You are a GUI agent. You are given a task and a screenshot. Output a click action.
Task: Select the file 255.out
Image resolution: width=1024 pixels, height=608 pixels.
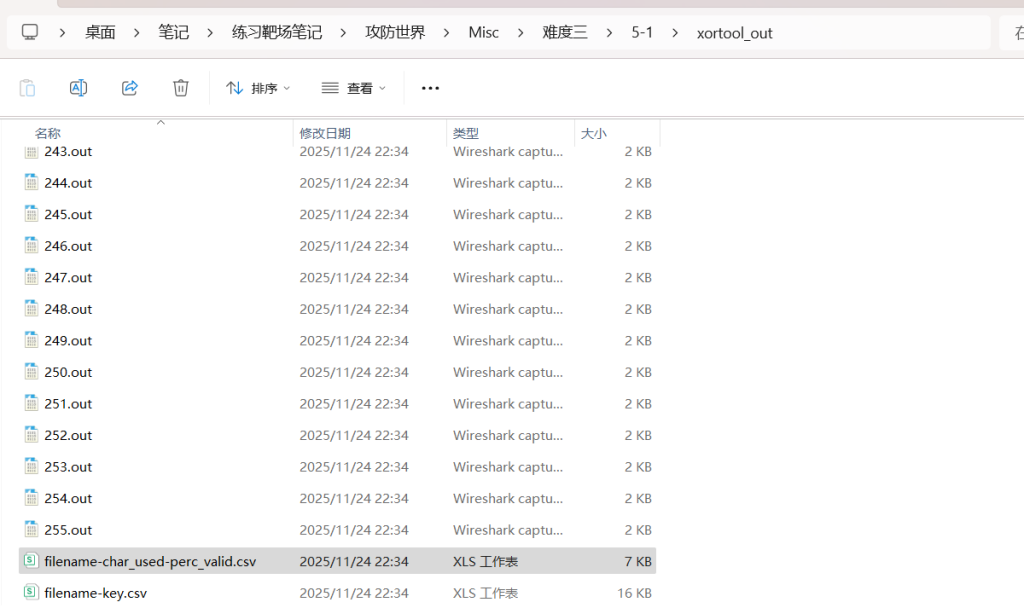pyautogui.click(x=68, y=530)
